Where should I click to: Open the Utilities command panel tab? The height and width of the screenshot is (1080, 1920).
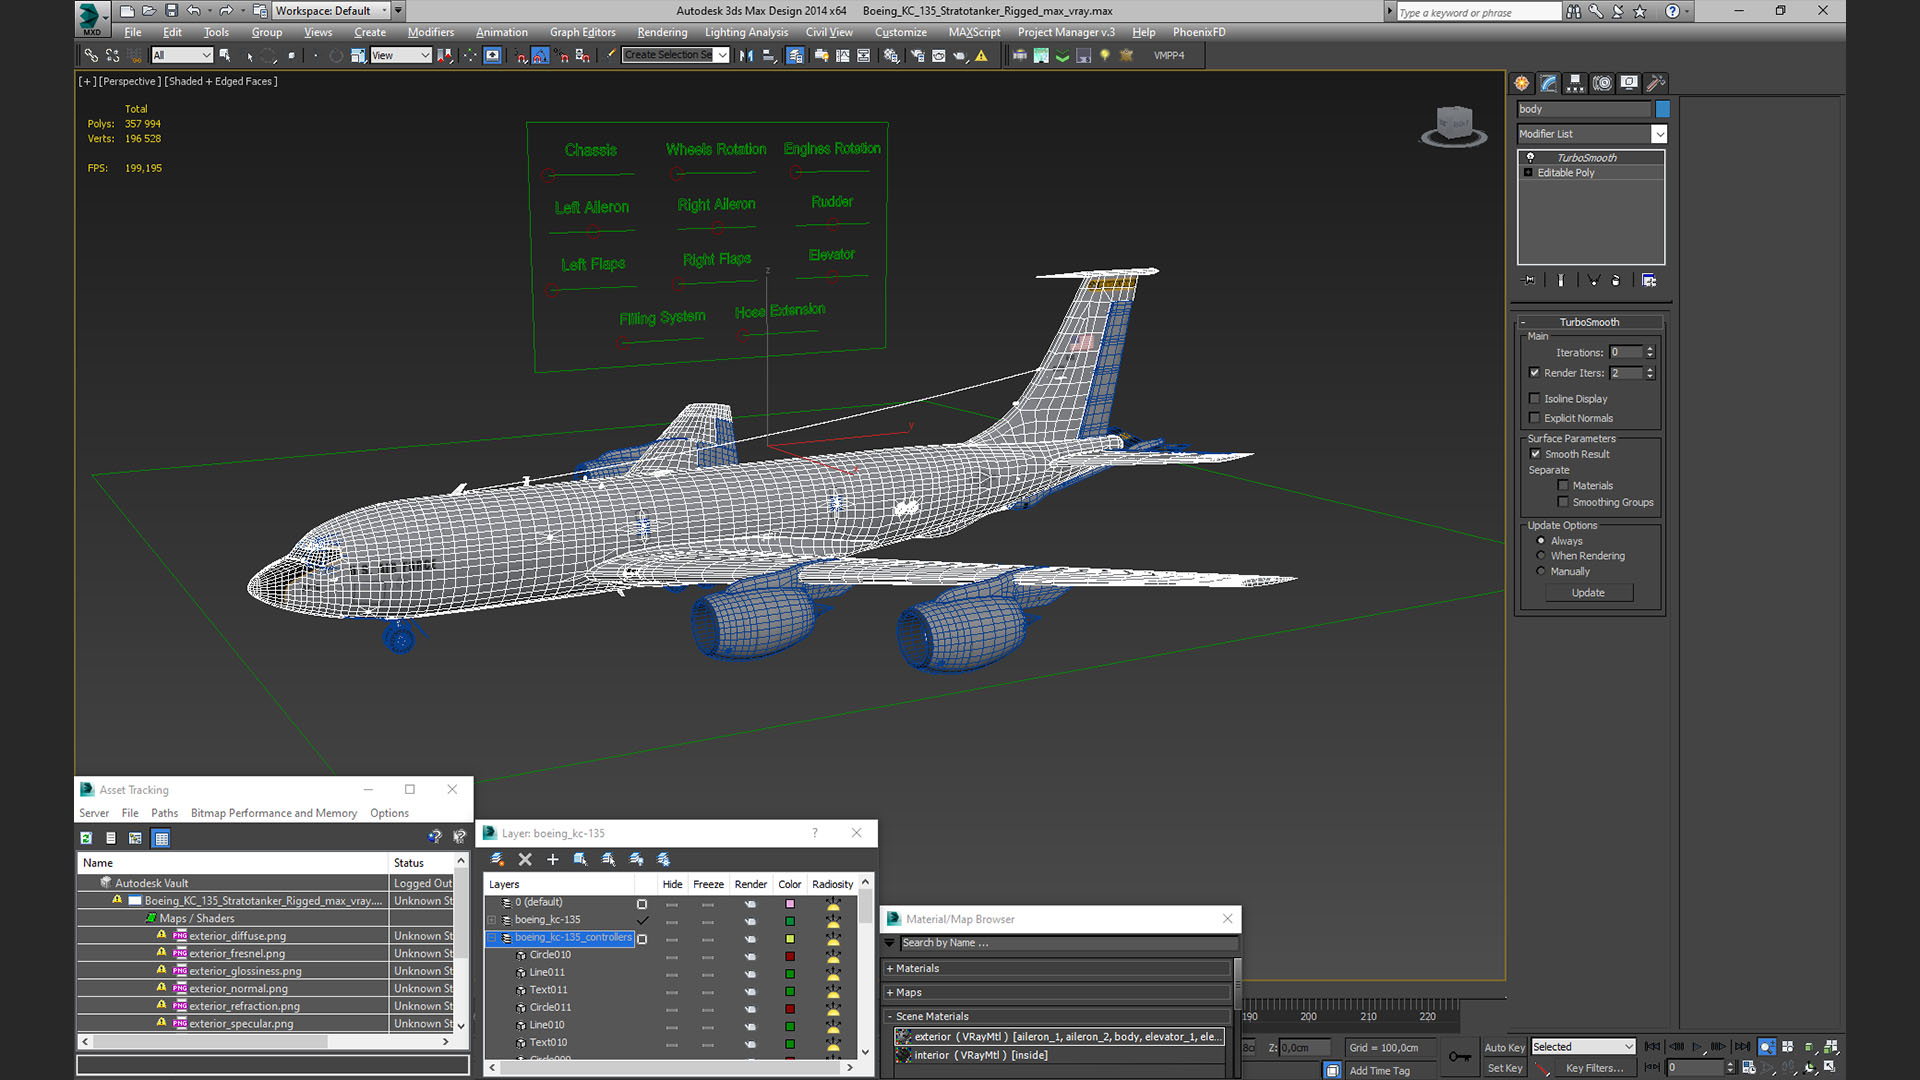(1656, 83)
